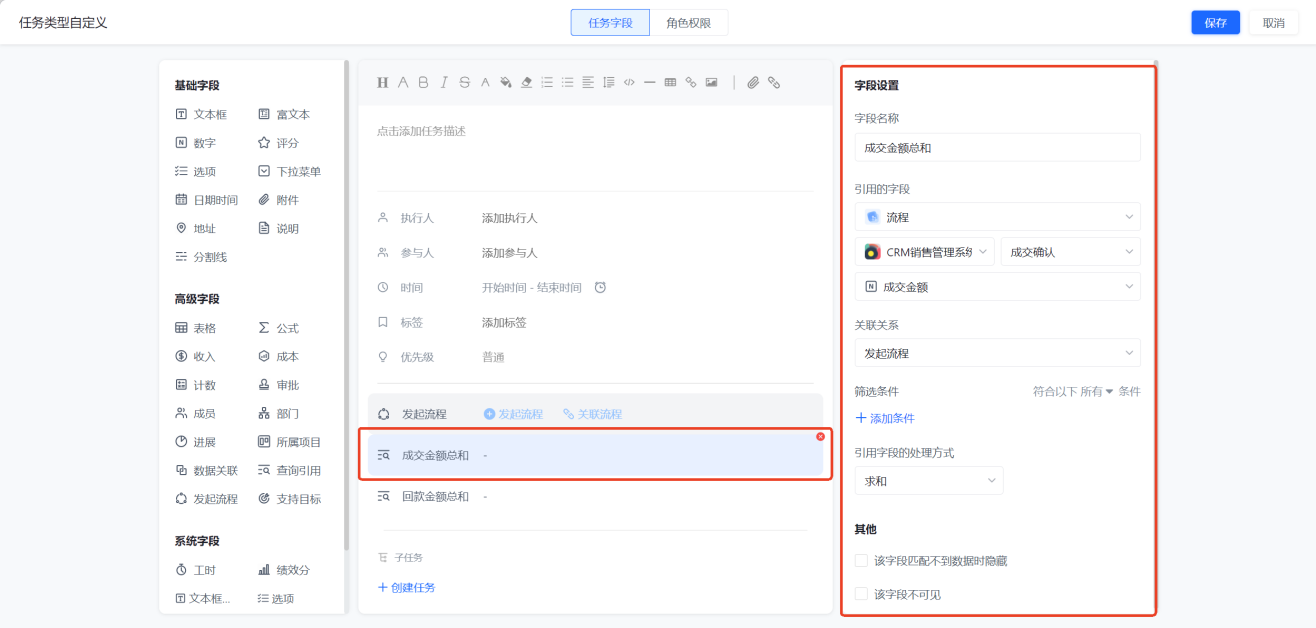Toggle italic I formatting in editor toolbar
This screenshot has width=1316, height=628.
[444, 83]
